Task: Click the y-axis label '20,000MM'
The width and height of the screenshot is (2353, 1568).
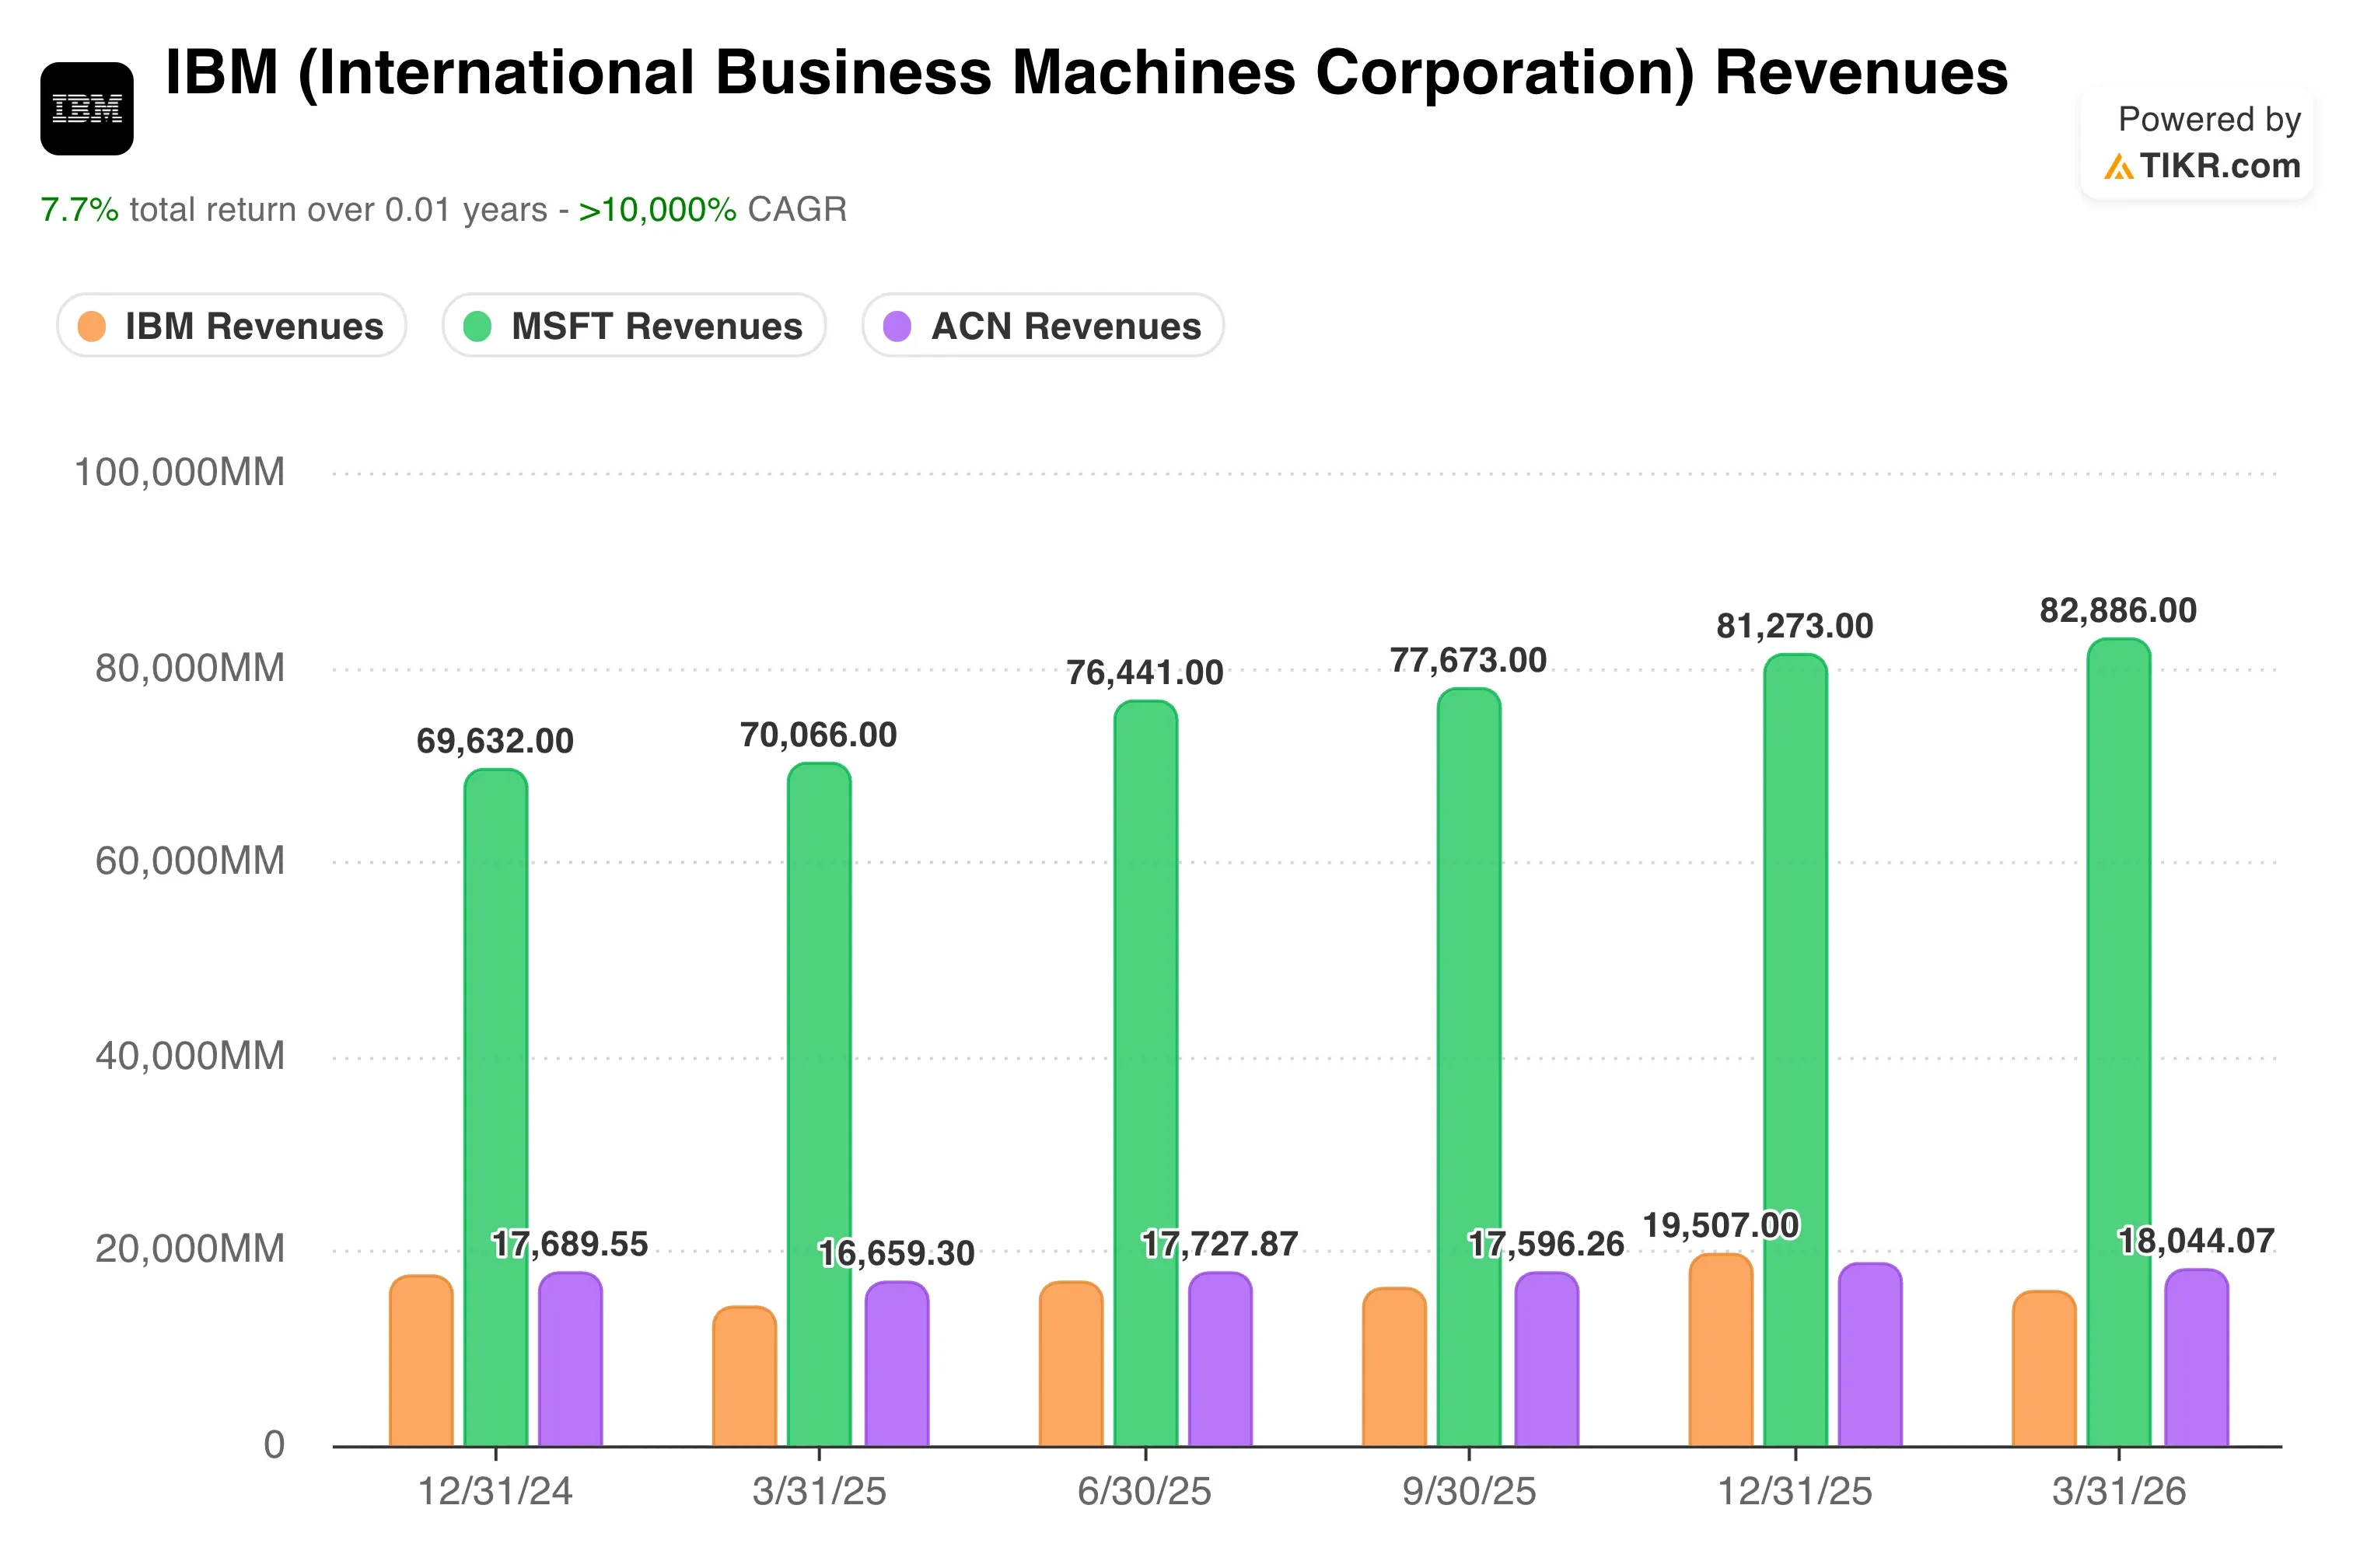Action: point(190,1249)
